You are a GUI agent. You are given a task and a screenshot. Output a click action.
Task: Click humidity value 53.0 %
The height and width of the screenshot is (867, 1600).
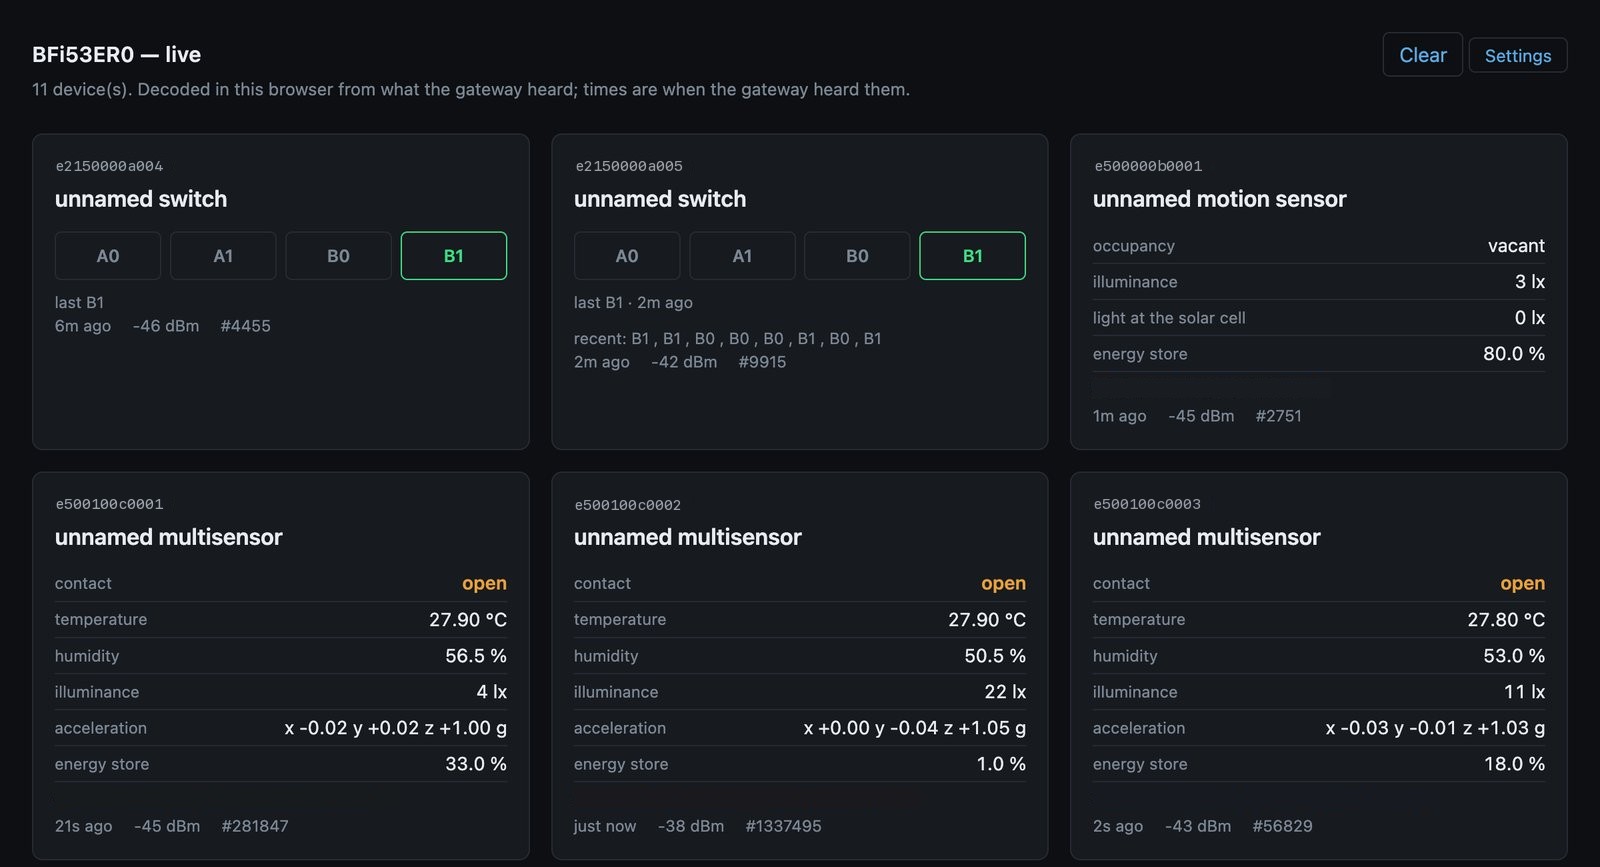pyautogui.click(x=1514, y=656)
